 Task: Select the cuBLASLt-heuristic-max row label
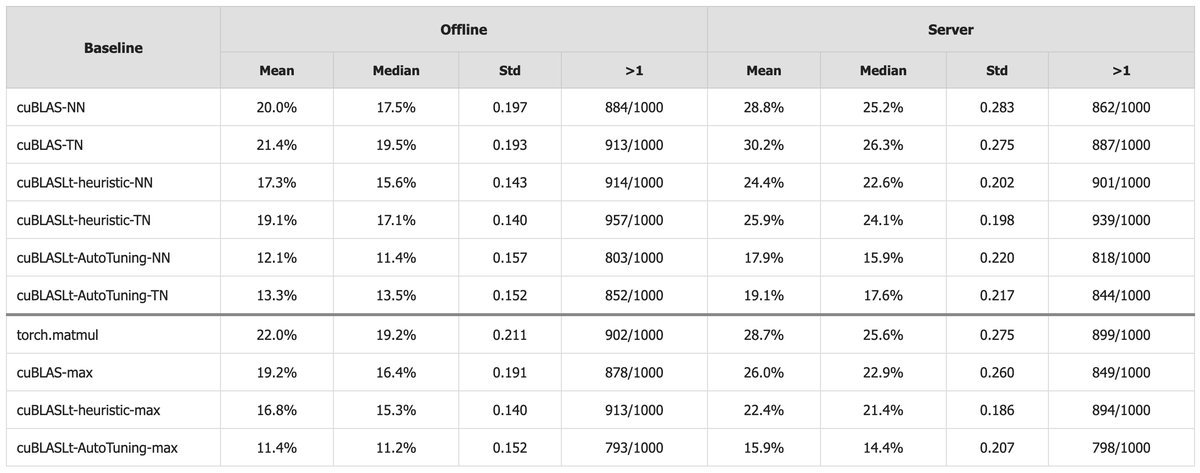(90, 410)
